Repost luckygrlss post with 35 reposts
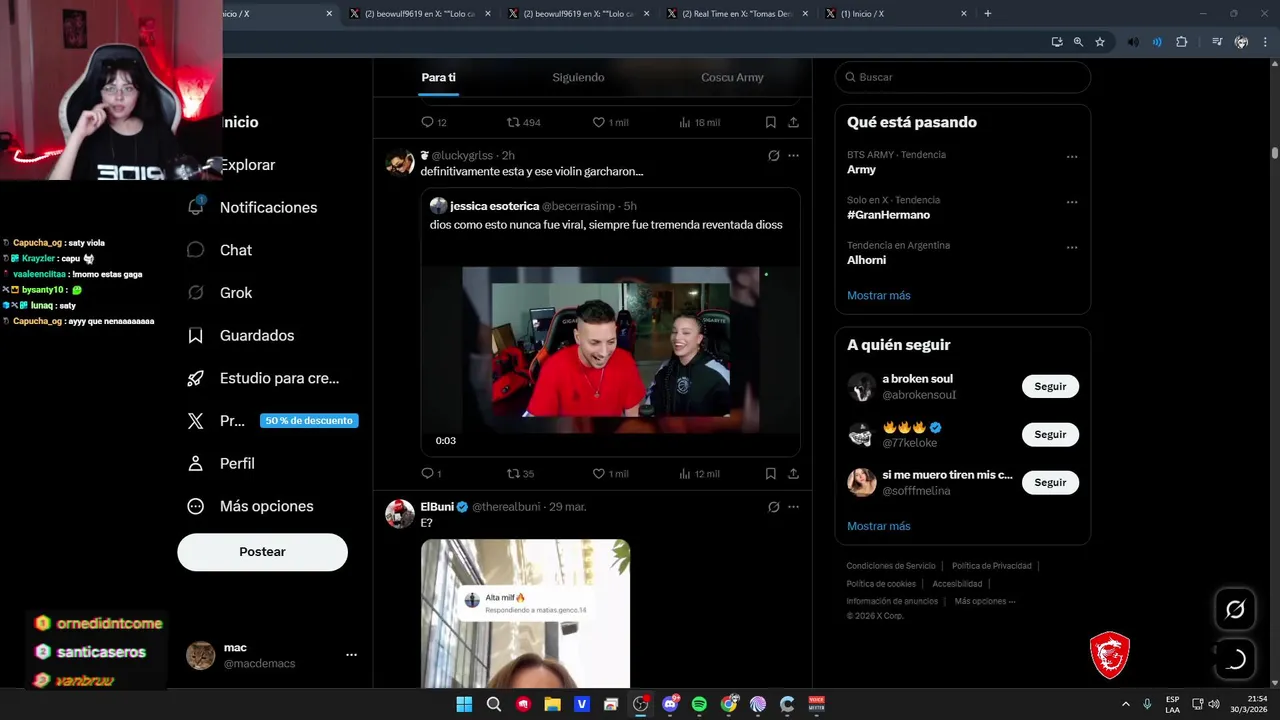Screen dimensions: 1280x720 (521, 473)
